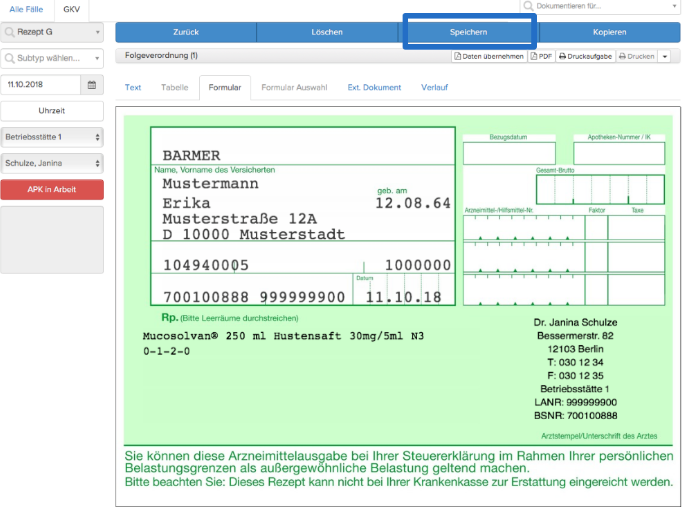Click the red APK in Arbeit button
This screenshot has height=507, width=683.
pos(52,189)
